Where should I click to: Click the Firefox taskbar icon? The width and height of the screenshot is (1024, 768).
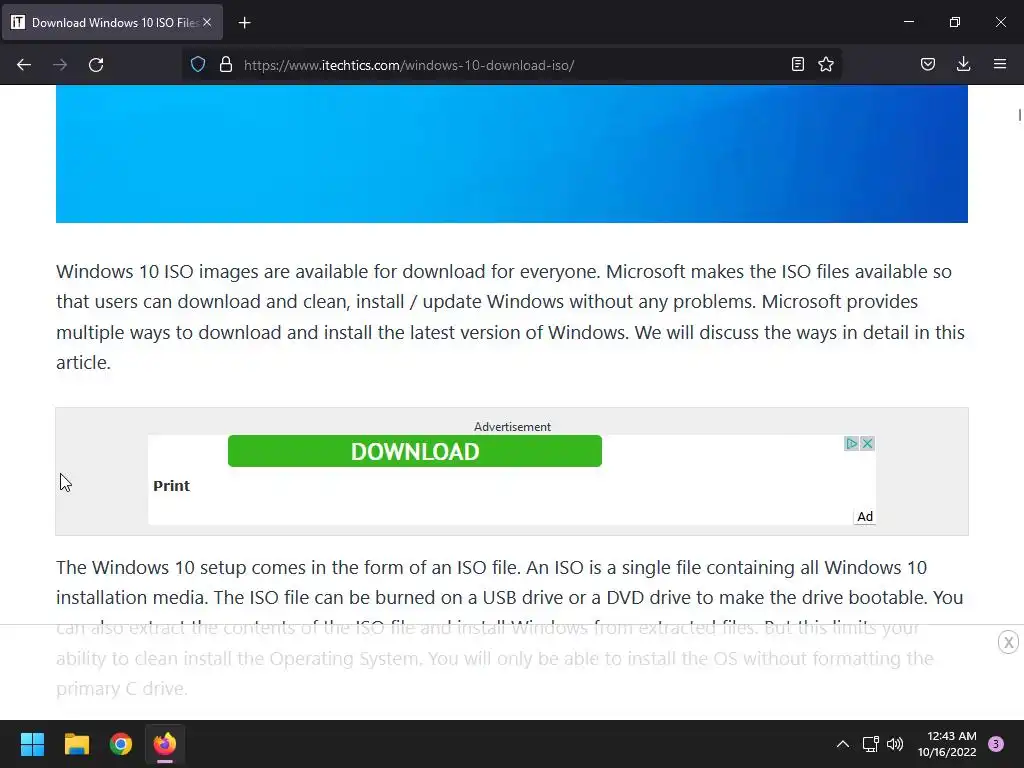point(165,744)
